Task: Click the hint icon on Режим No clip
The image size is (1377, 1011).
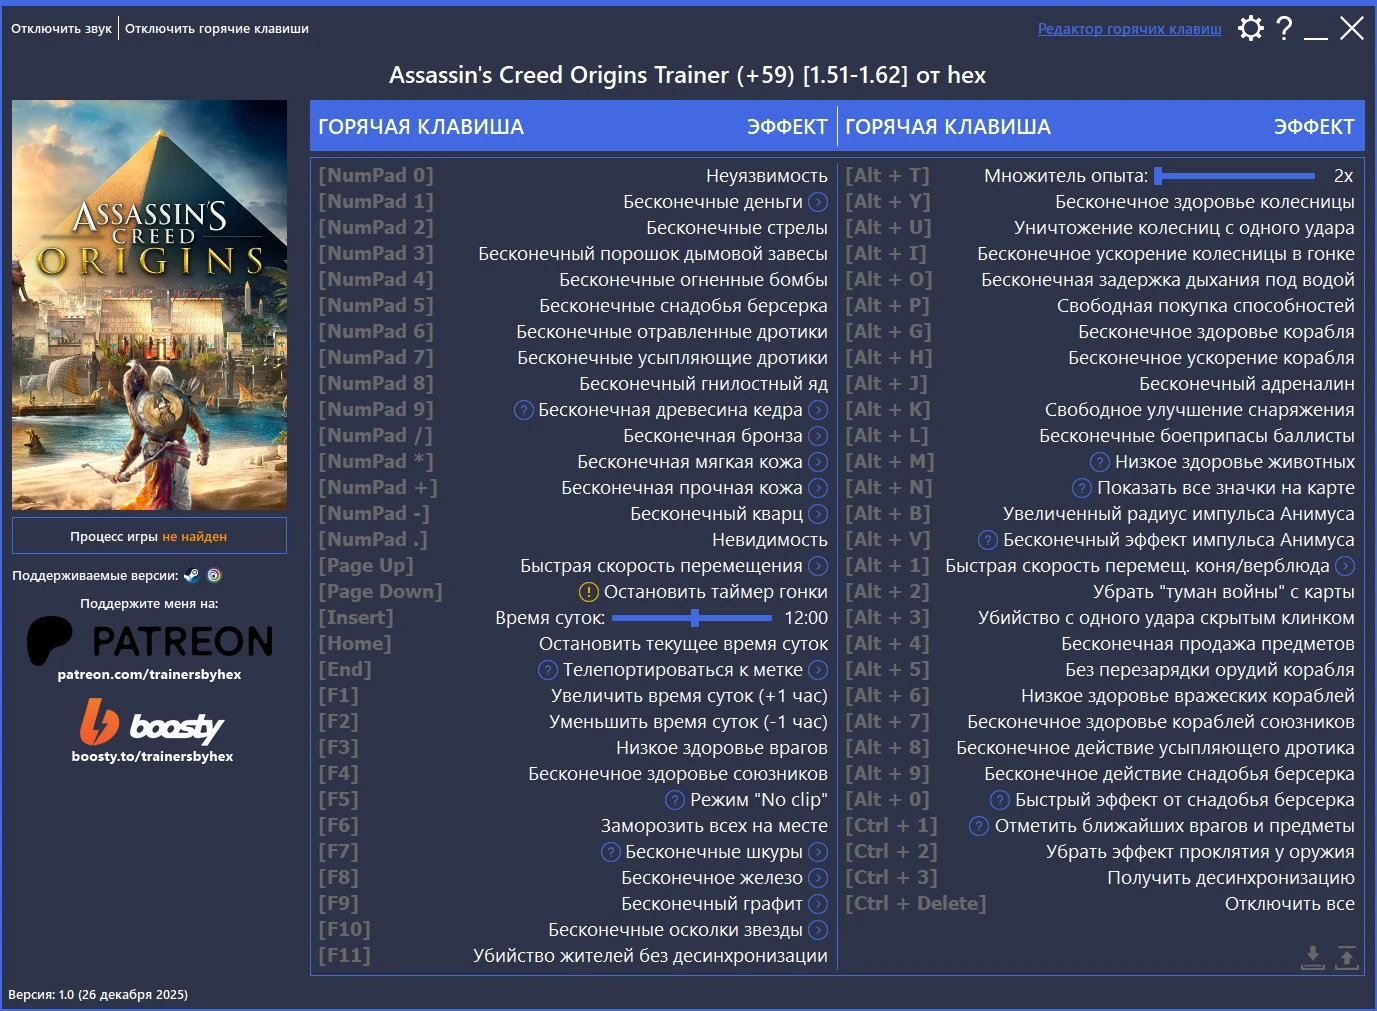Action: (673, 799)
